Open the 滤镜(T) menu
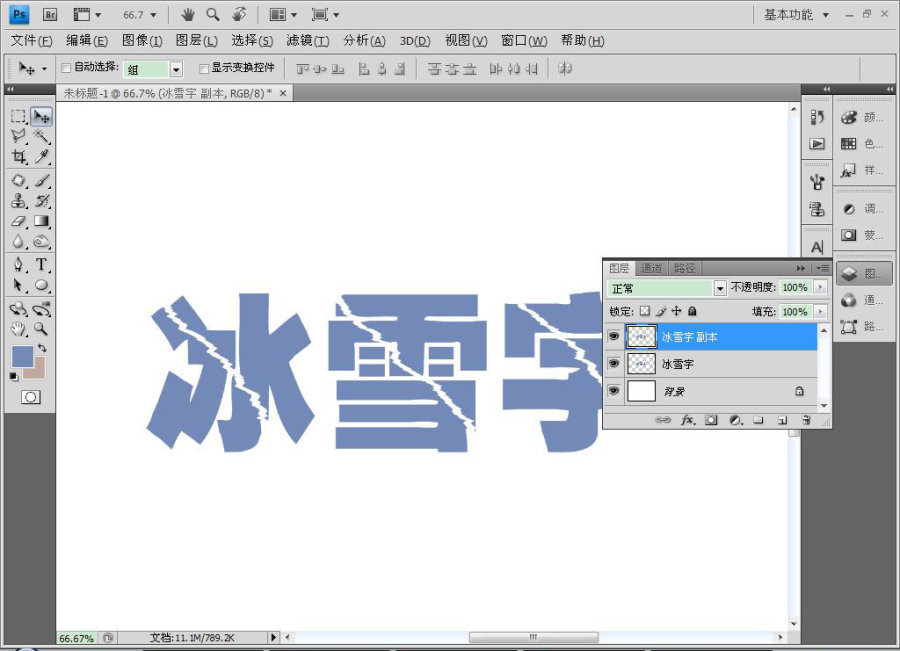The height and width of the screenshot is (651, 900). click(308, 41)
